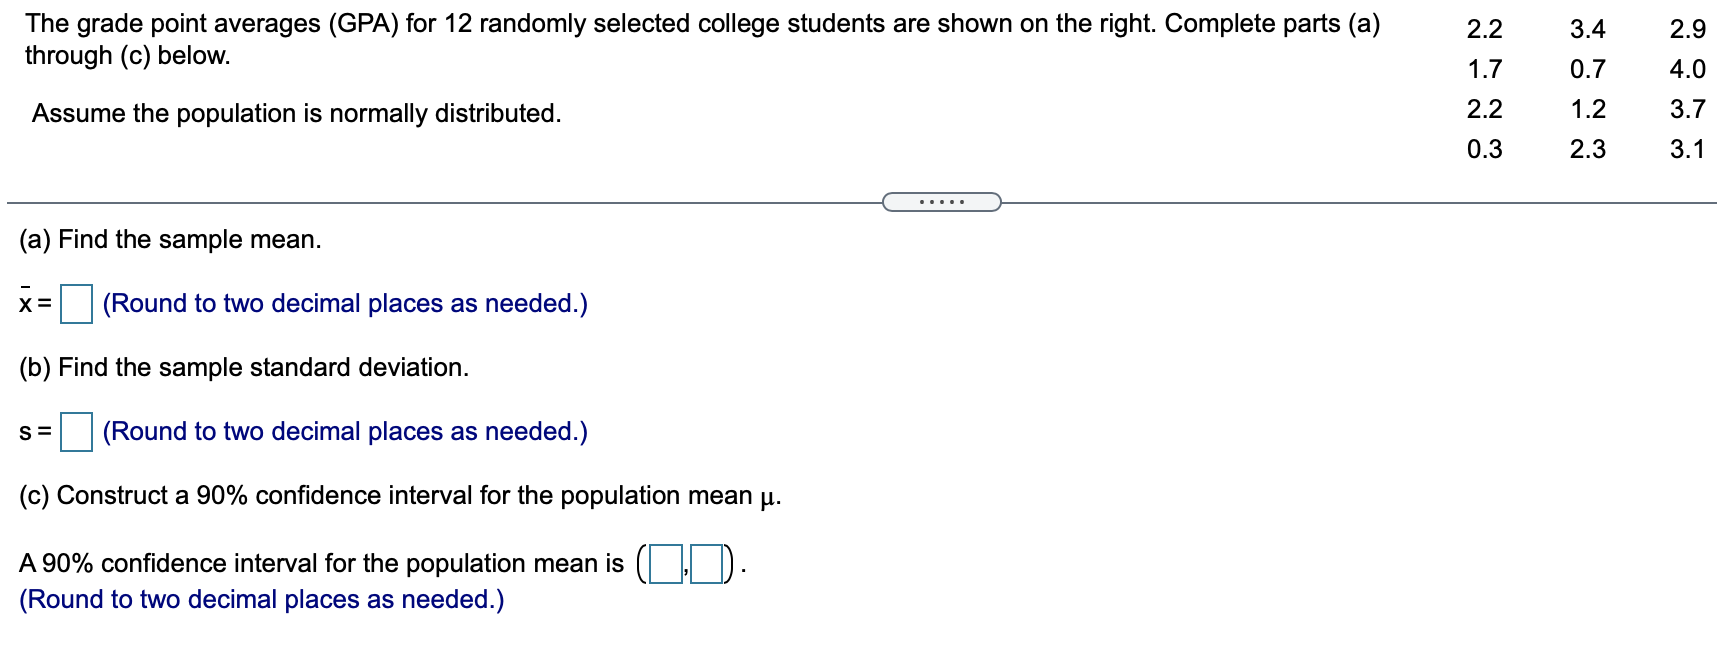This screenshot has width=1717, height=650.
Task: Select the GPA value 2.9
Action: coord(1687,30)
